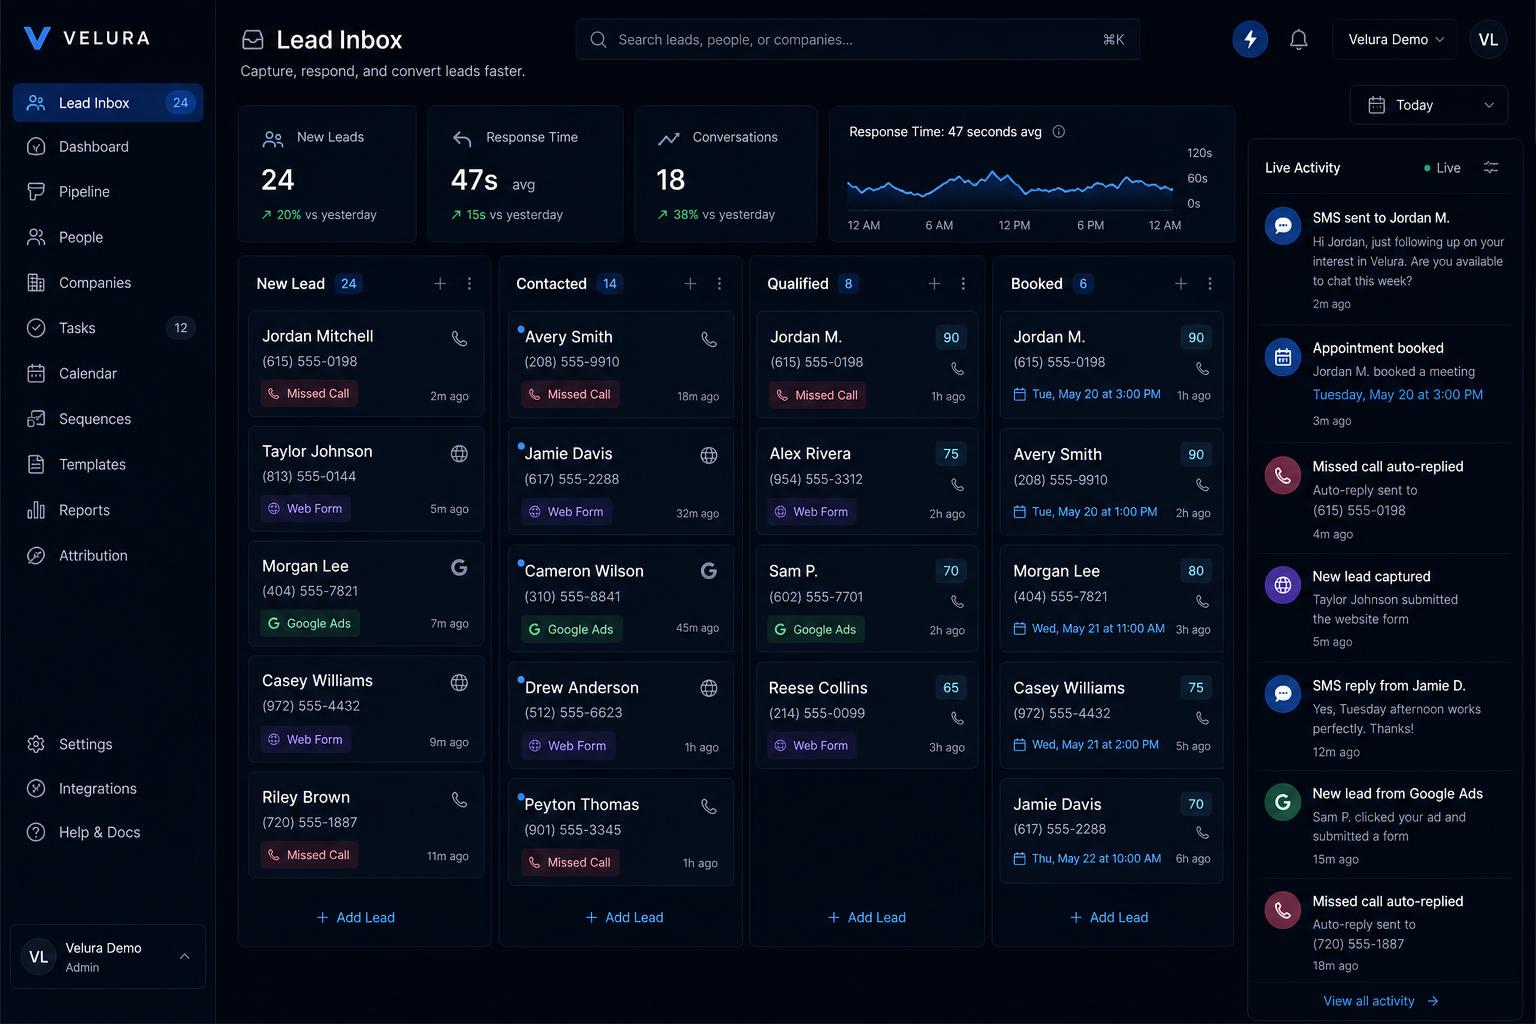The width and height of the screenshot is (1536, 1024).
Task: Open Calendar in the sidebar
Action: point(108,374)
